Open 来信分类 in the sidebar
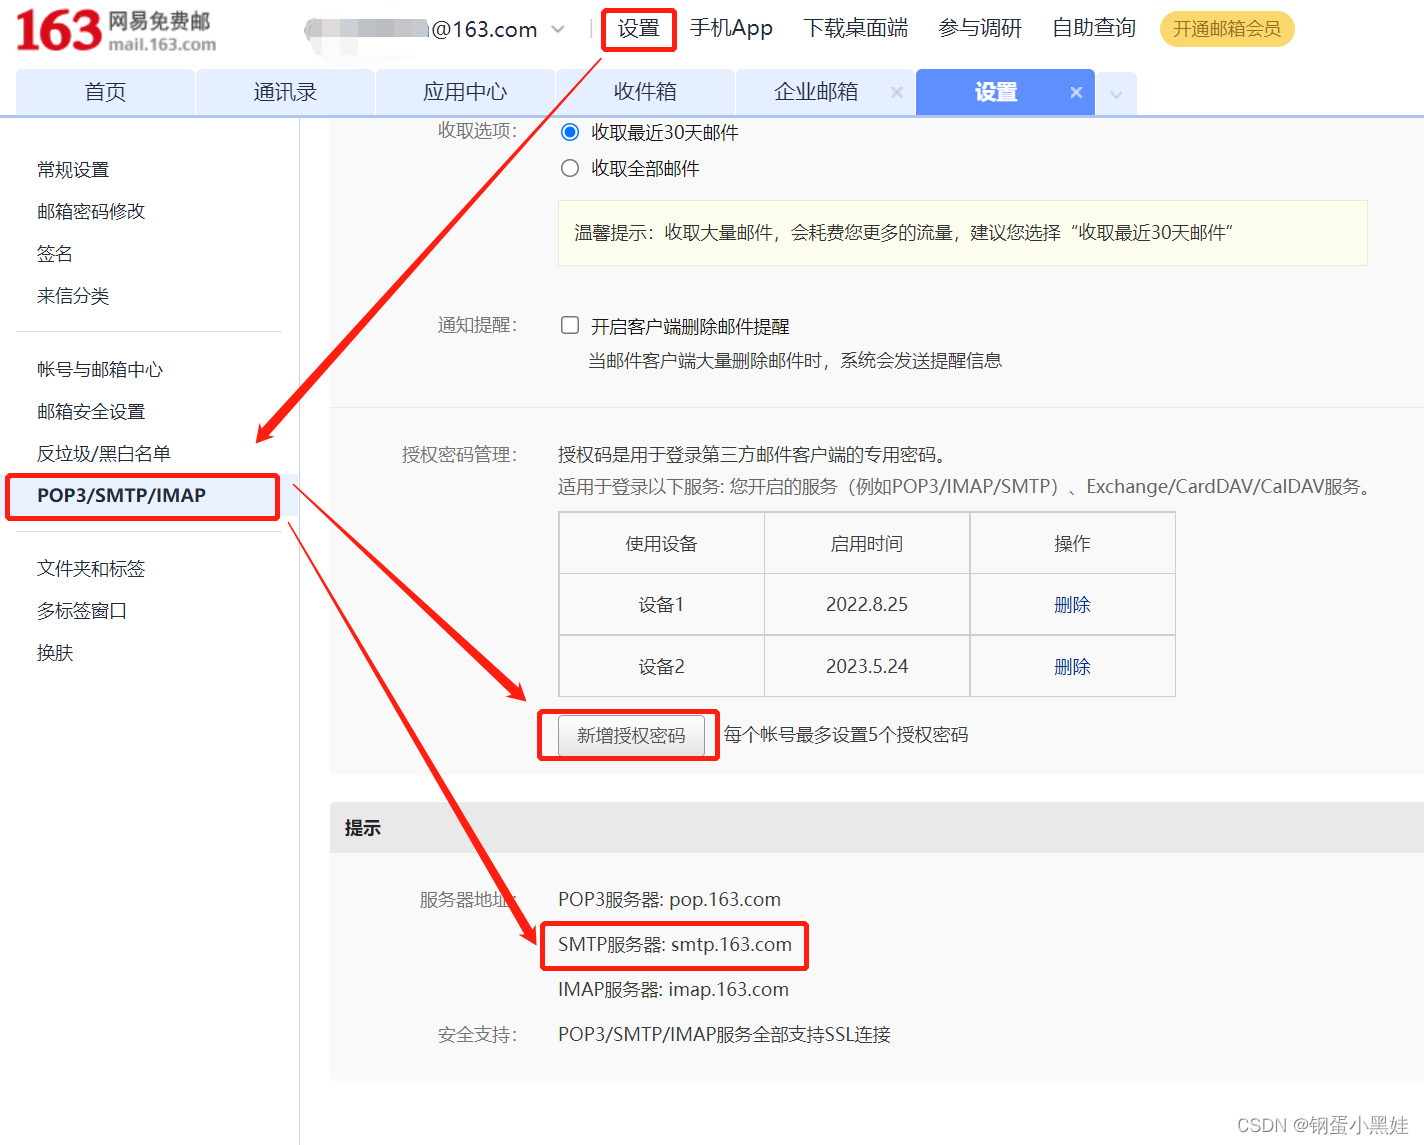Image resolution: width=1424 pixels, height=1145 pixels. [x=73, y=296]
